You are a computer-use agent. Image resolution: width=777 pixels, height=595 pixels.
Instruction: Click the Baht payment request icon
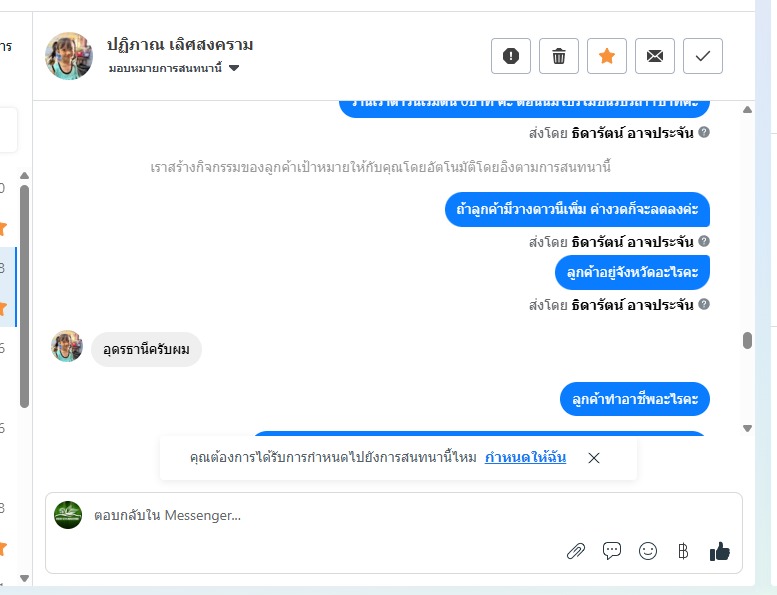pos(683,551)
